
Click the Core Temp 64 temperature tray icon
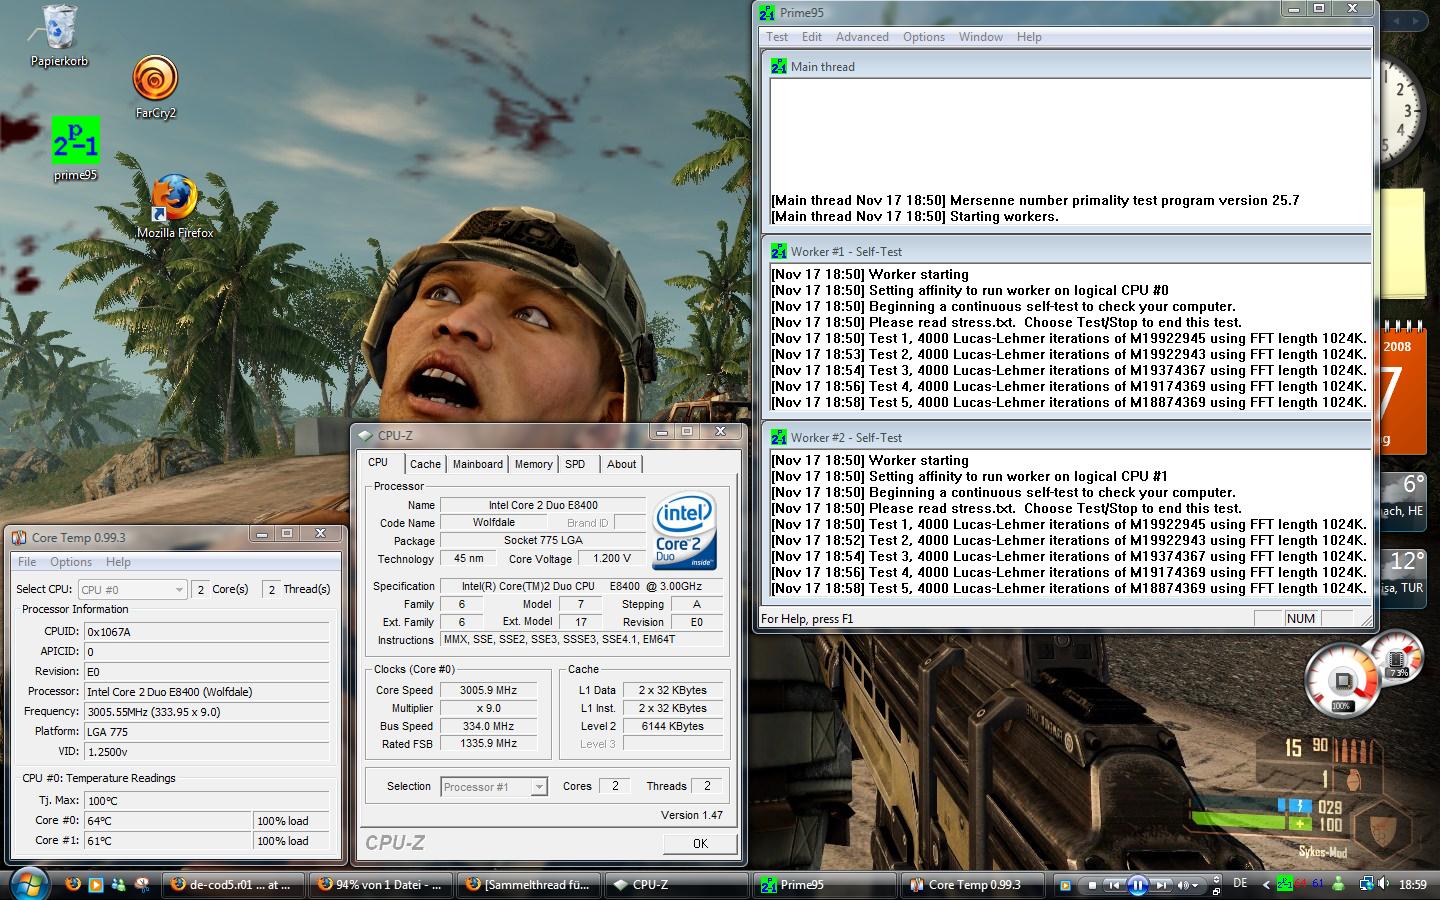1301,884
